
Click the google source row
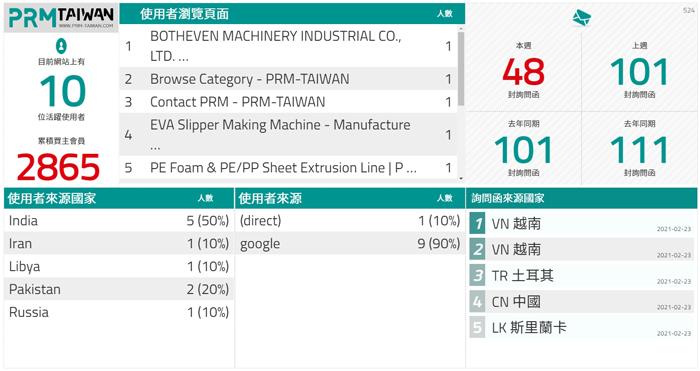[x=350, y=243]
